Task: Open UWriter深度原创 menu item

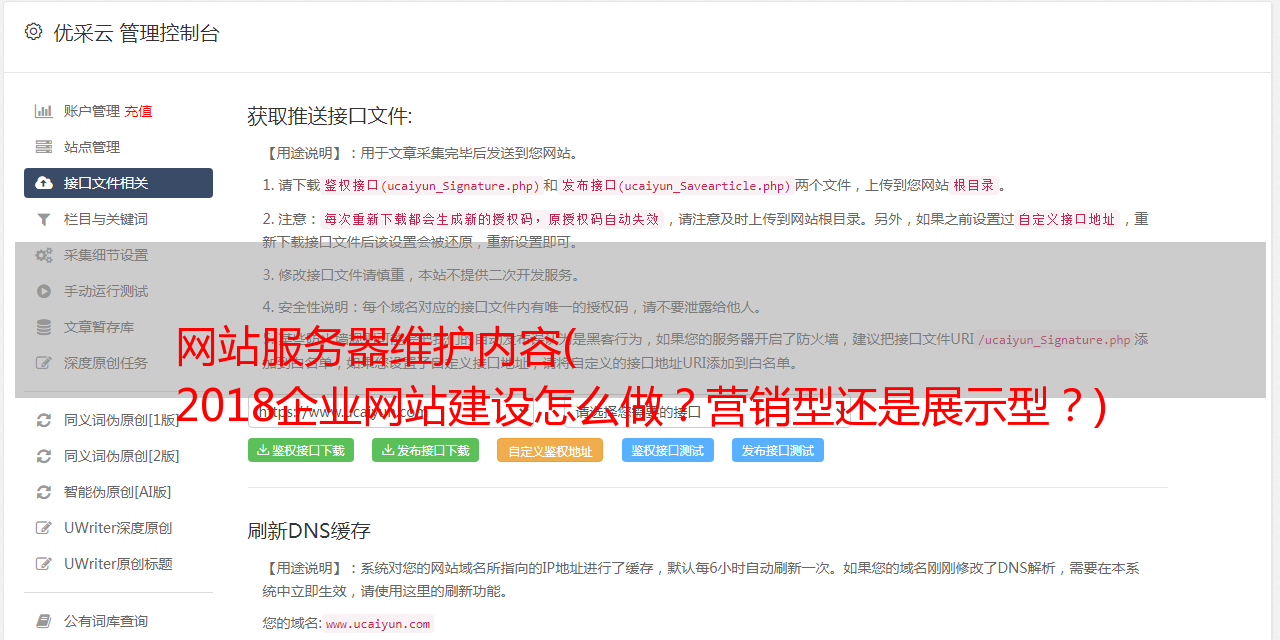Action: 118,528
